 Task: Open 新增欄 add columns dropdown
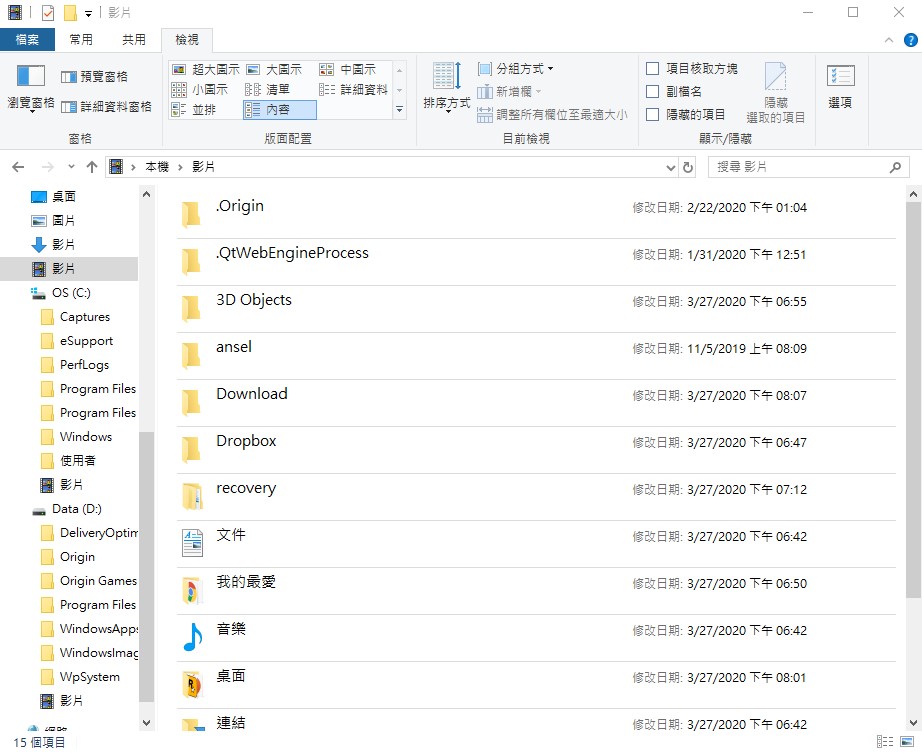pyautogui.click(x=509, y=92)
